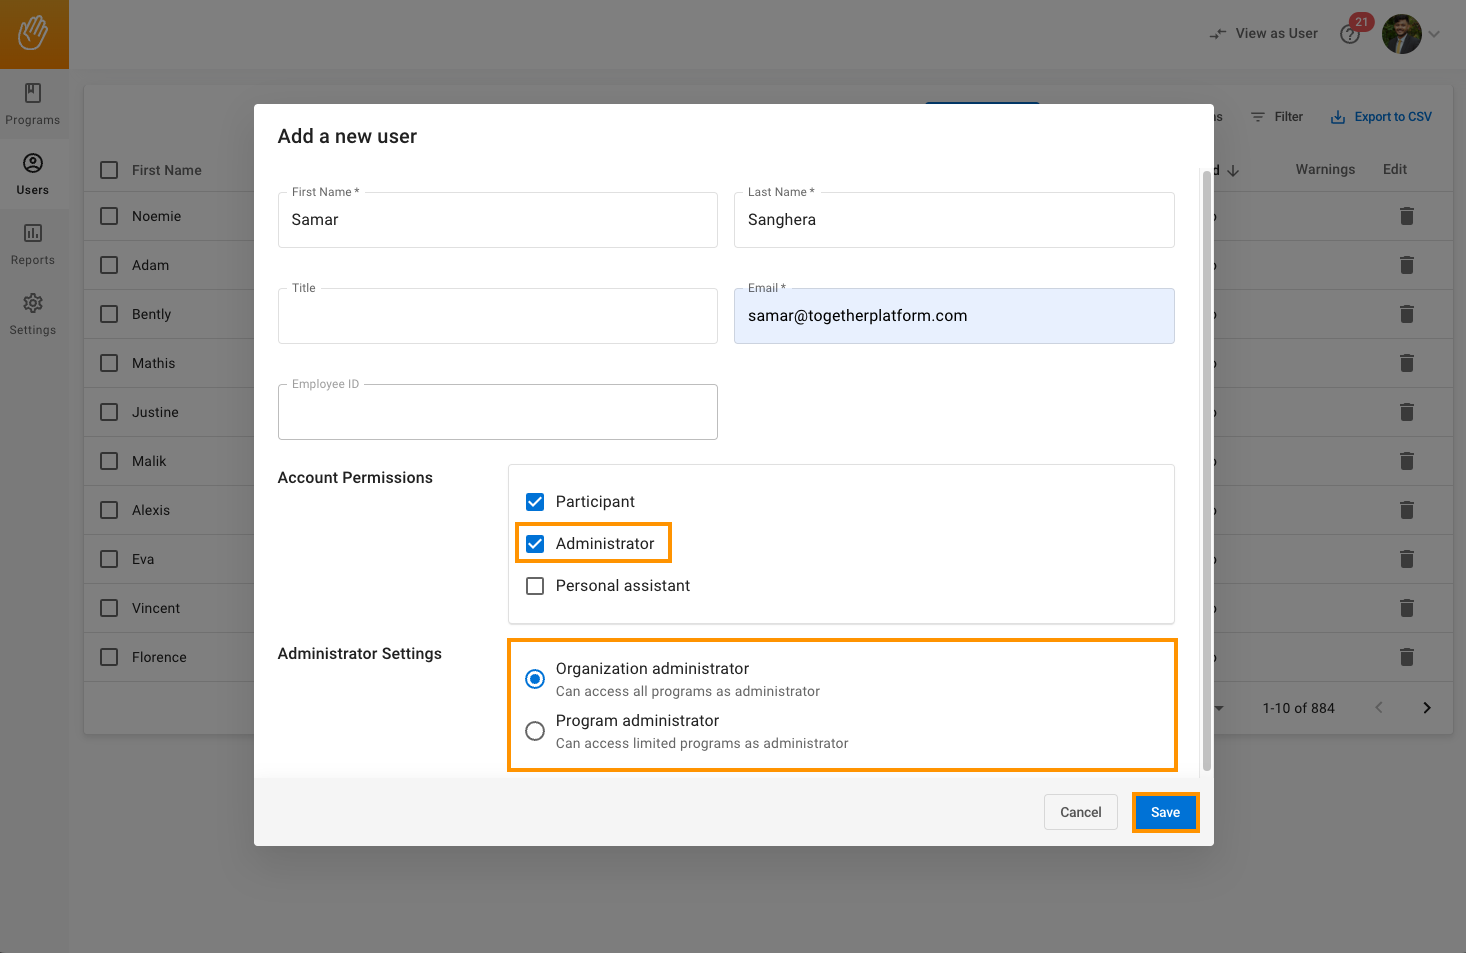The image size is (1466, 953).
Task: Go to next page of users
Action: pyautogui.click(x=1427, y=708)
